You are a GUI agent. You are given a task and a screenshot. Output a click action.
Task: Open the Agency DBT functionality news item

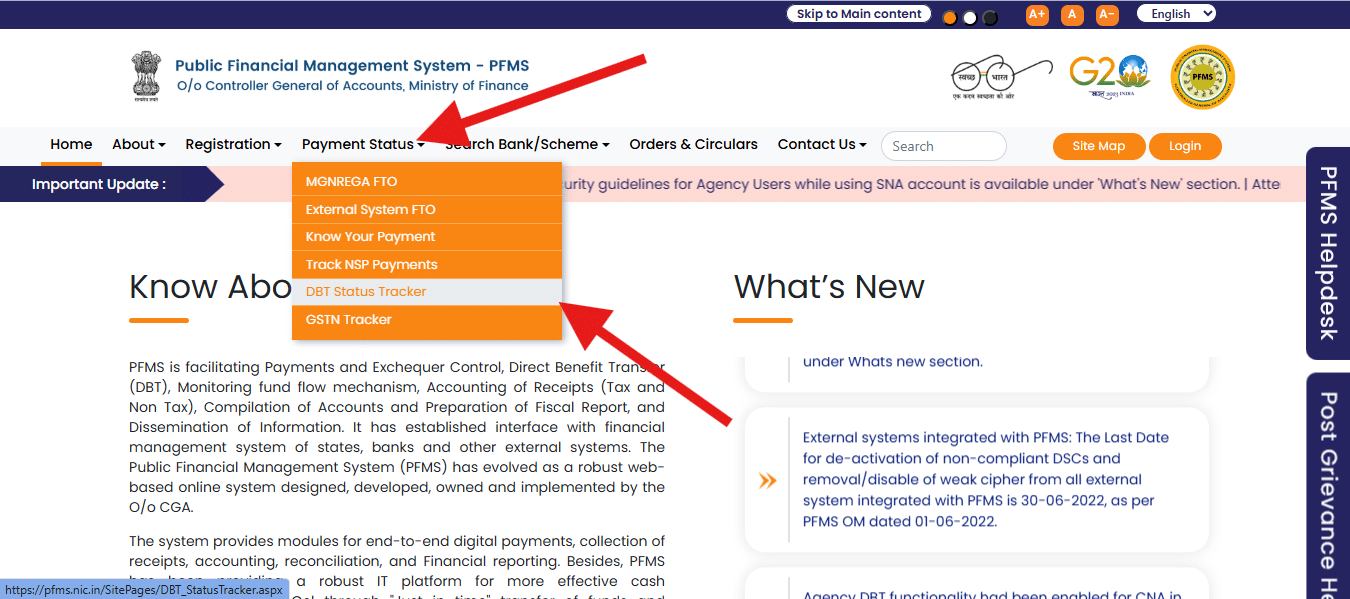coord(992,594)
